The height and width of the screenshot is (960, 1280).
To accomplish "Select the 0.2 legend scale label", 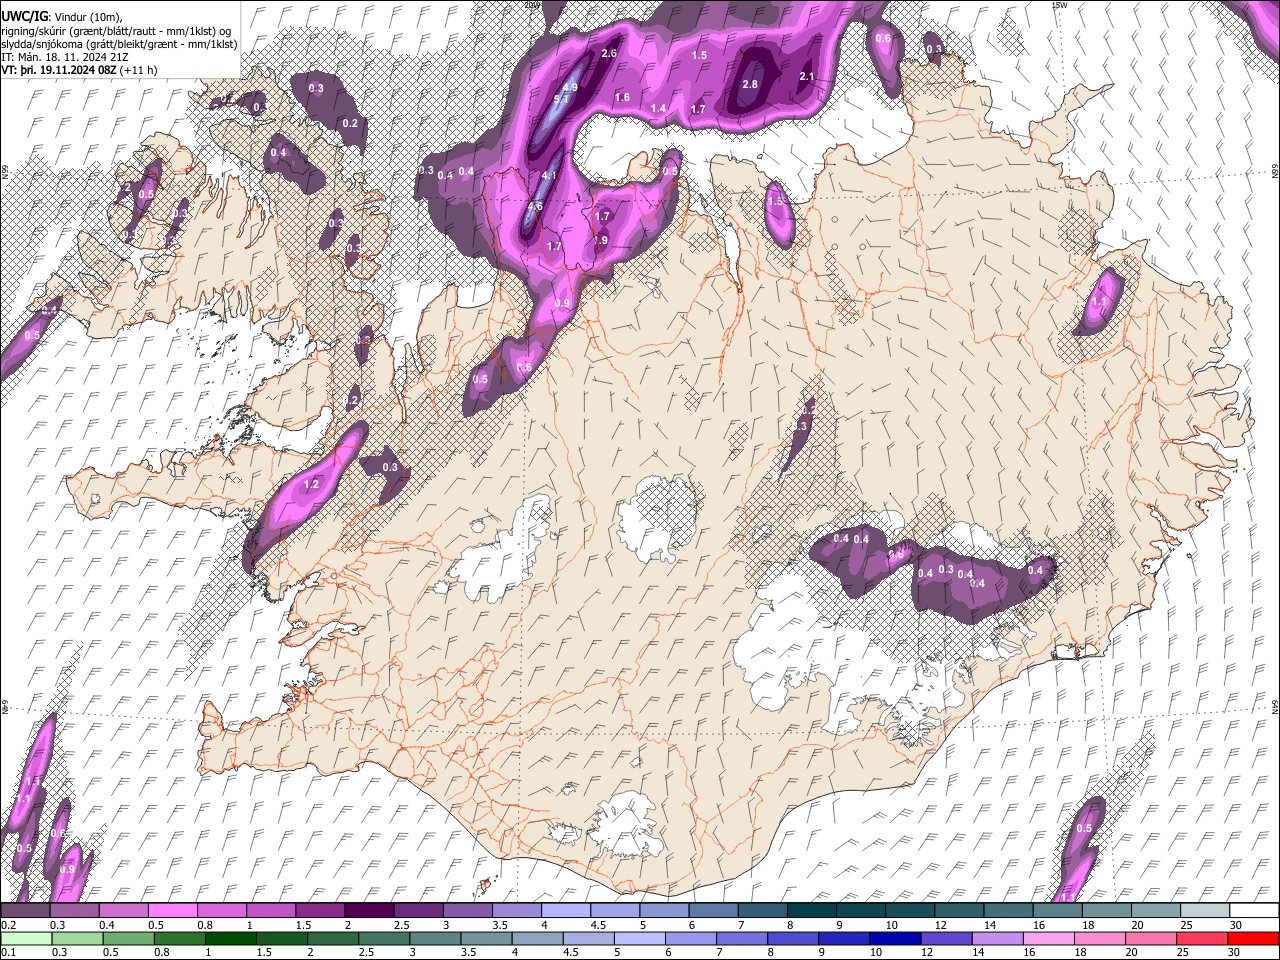I will 7,924.
